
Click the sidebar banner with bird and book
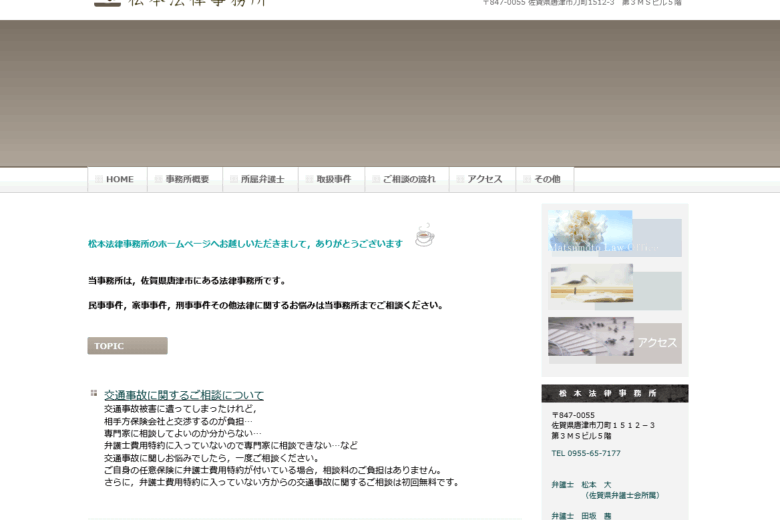tap(614, 286)
